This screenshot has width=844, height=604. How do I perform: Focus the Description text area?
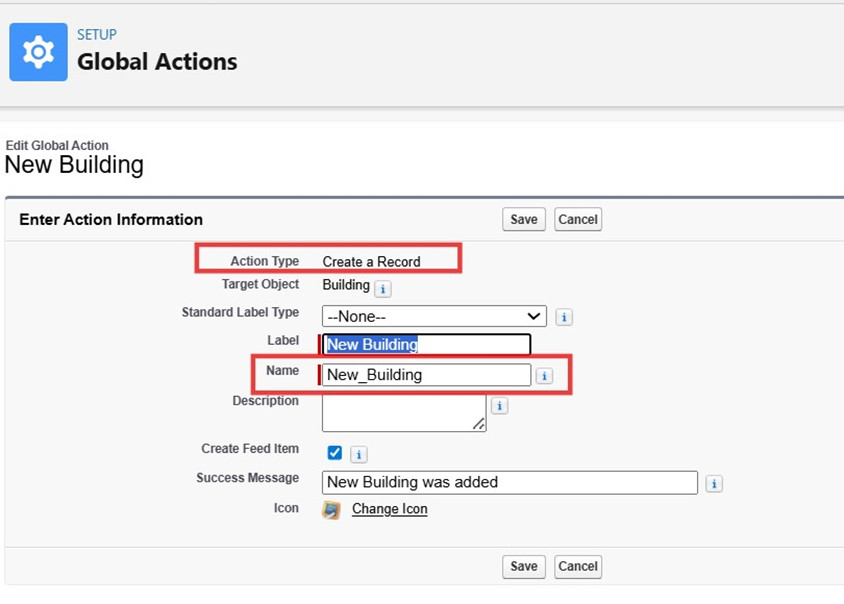(x=402, y=411)
